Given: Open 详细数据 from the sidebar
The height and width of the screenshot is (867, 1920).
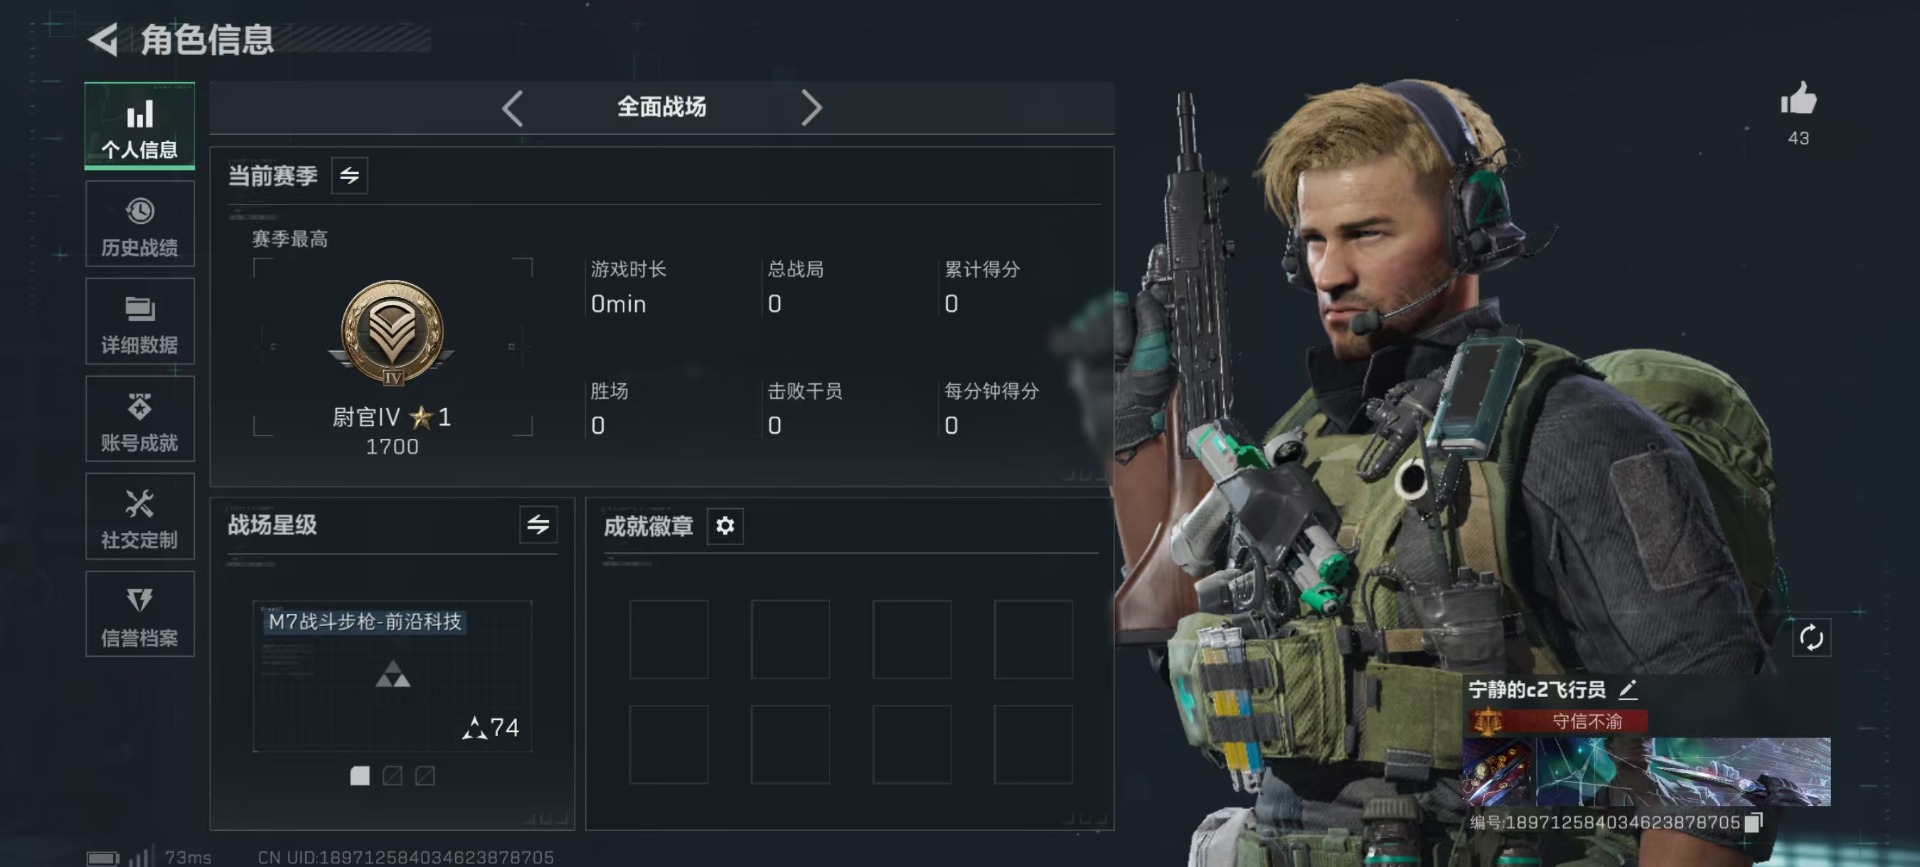Looking at the screenshot, I should pos(140,322).
